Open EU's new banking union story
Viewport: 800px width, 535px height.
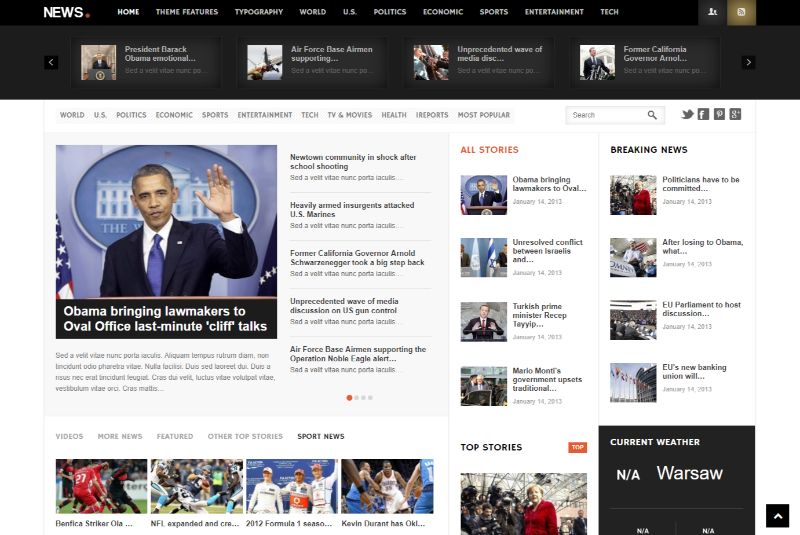click(x=694, y=371)
